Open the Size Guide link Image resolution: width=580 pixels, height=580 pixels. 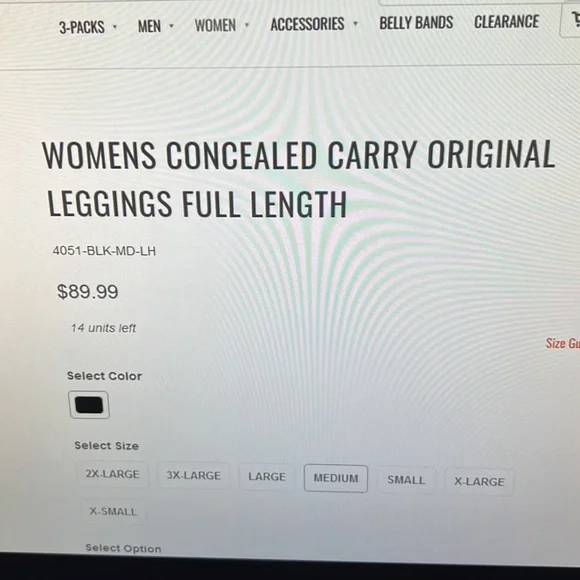click(x=563, y=343)
